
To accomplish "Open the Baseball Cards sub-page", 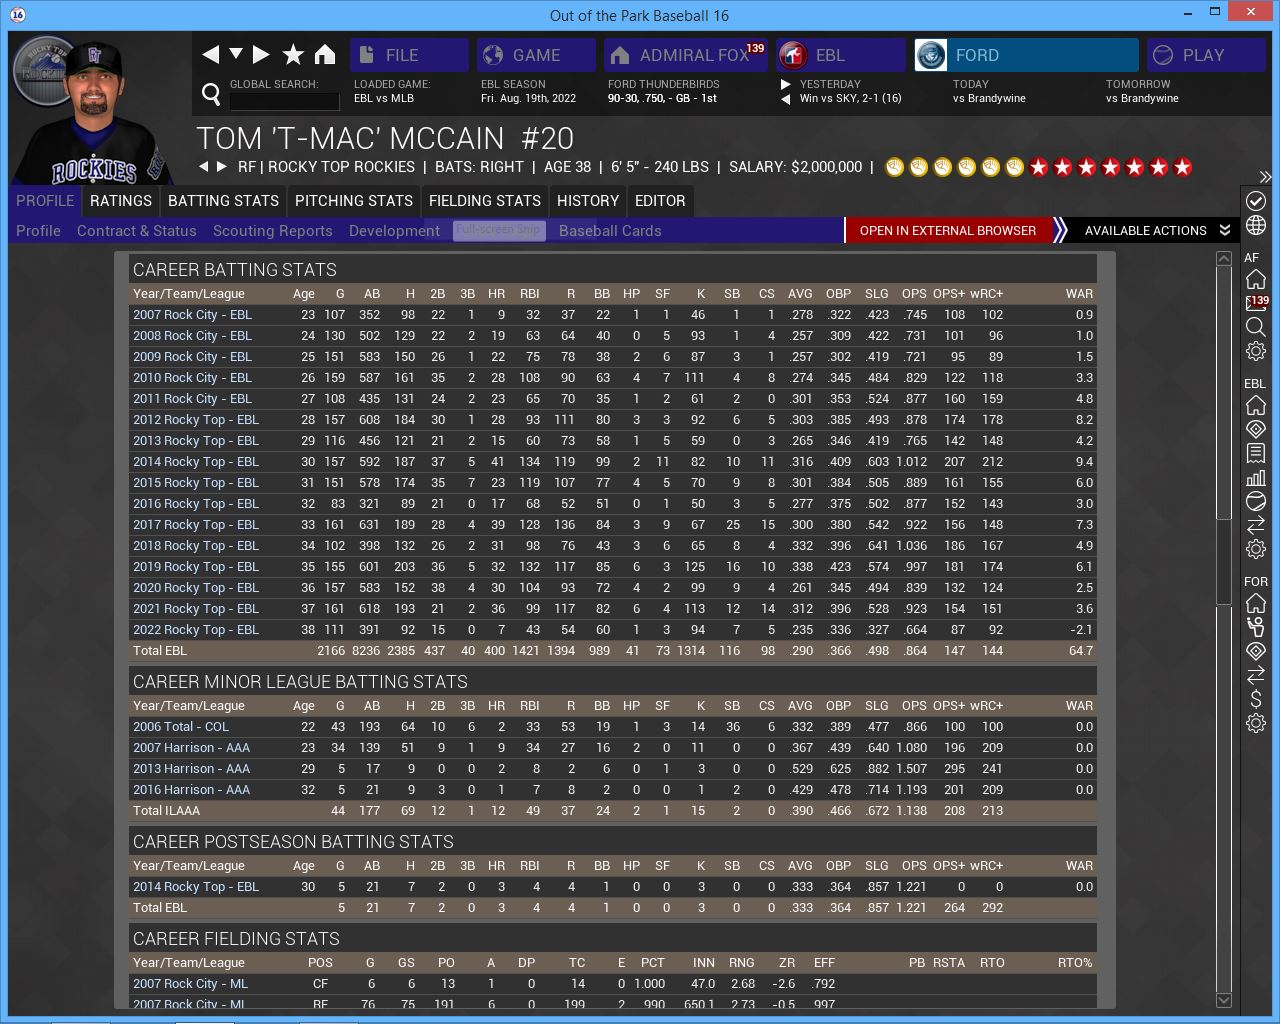I will pyautogui.click(x=610, y=231).
